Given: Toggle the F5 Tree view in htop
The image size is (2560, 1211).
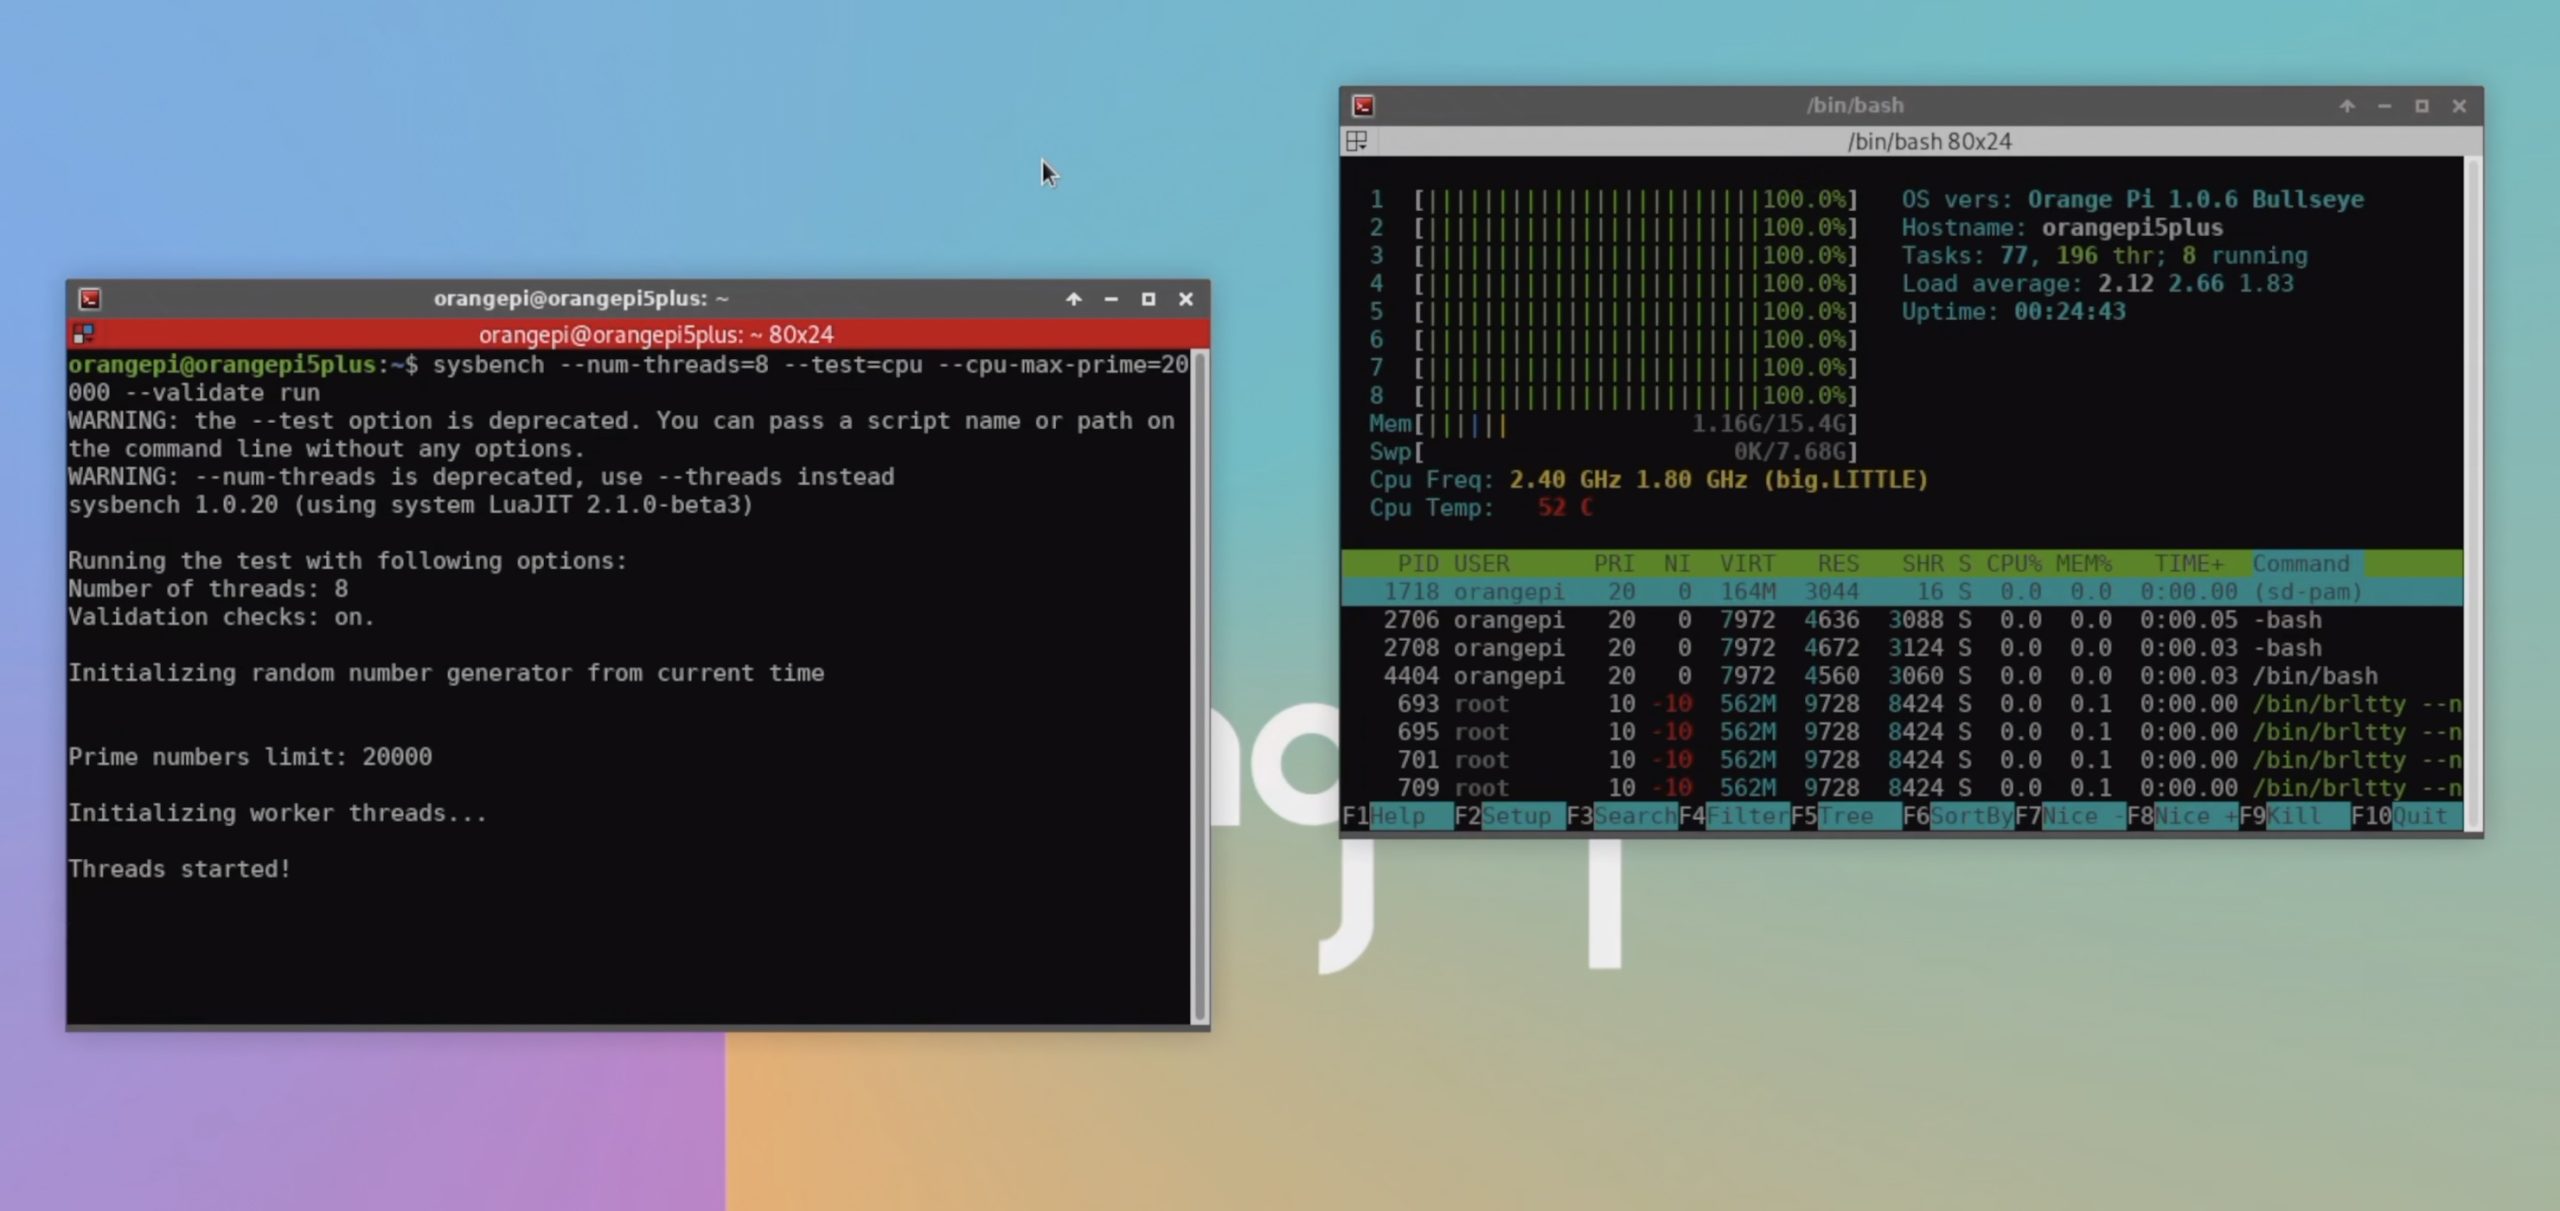Looking at the screenshot, I should point(1845,816).
